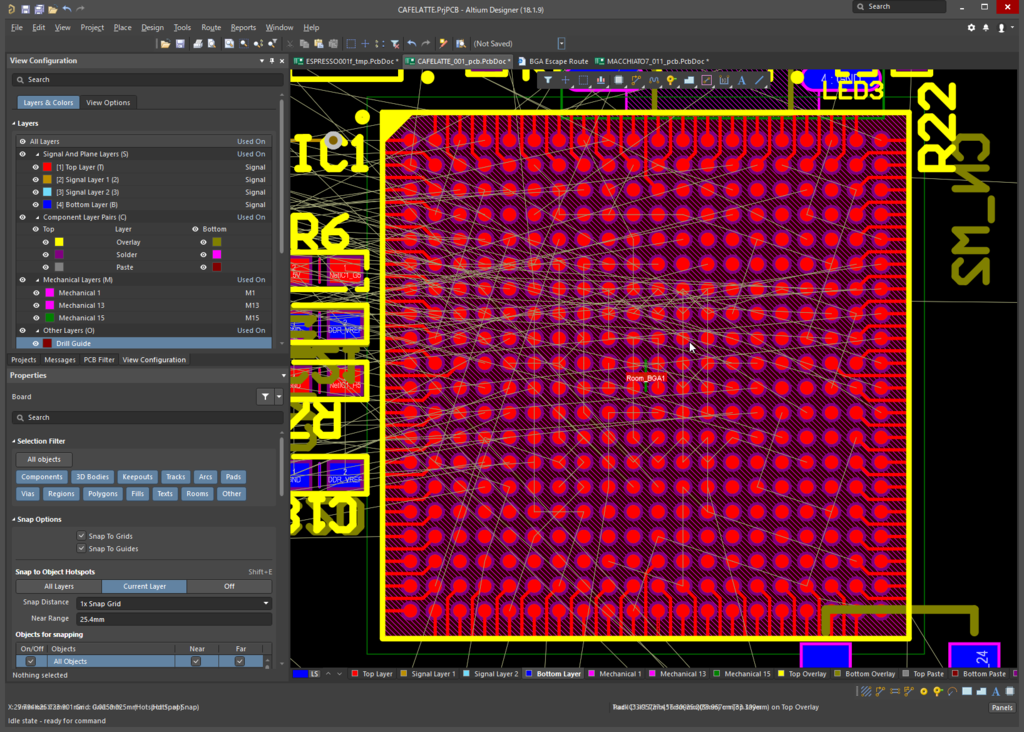Click the Place Arc icon in bottom toolbar
This screenshot has height=732, width=1024.
coord(952,692)
